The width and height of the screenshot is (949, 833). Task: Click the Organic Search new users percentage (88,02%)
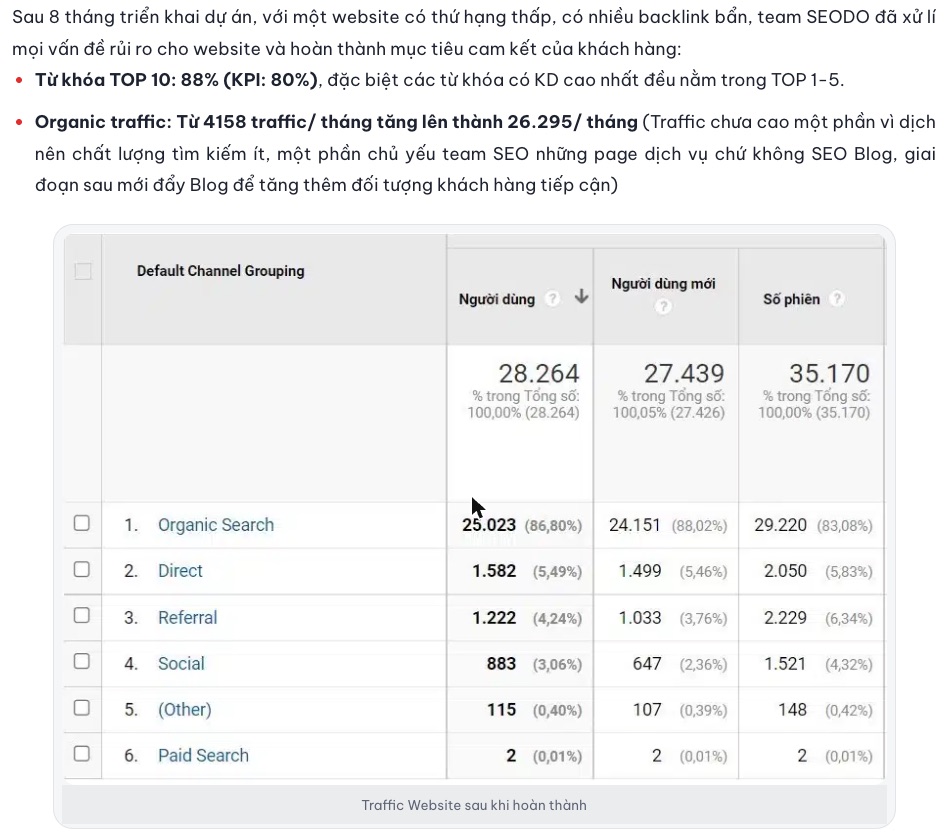point(699,525)
